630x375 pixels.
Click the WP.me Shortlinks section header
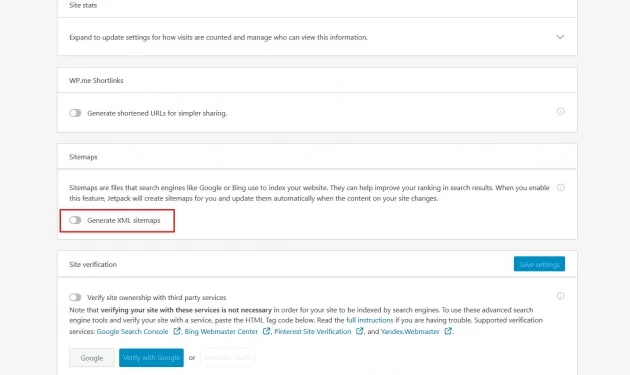96,80
